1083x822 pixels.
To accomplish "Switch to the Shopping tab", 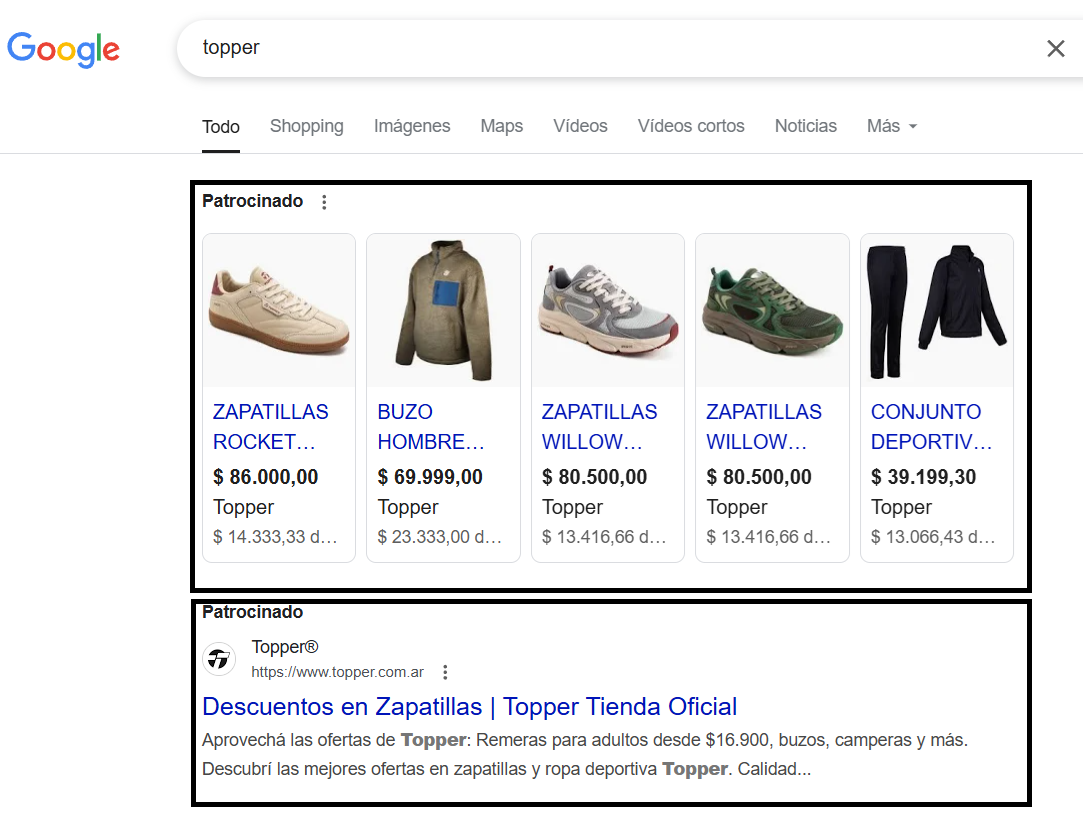I will (307, 126).
